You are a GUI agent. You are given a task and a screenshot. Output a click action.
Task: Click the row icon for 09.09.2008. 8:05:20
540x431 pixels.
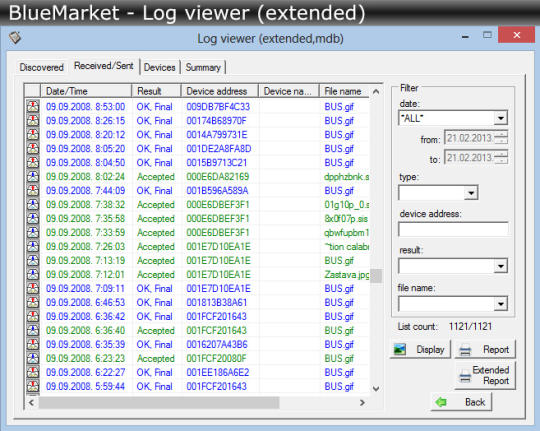[x=33, y=148]
